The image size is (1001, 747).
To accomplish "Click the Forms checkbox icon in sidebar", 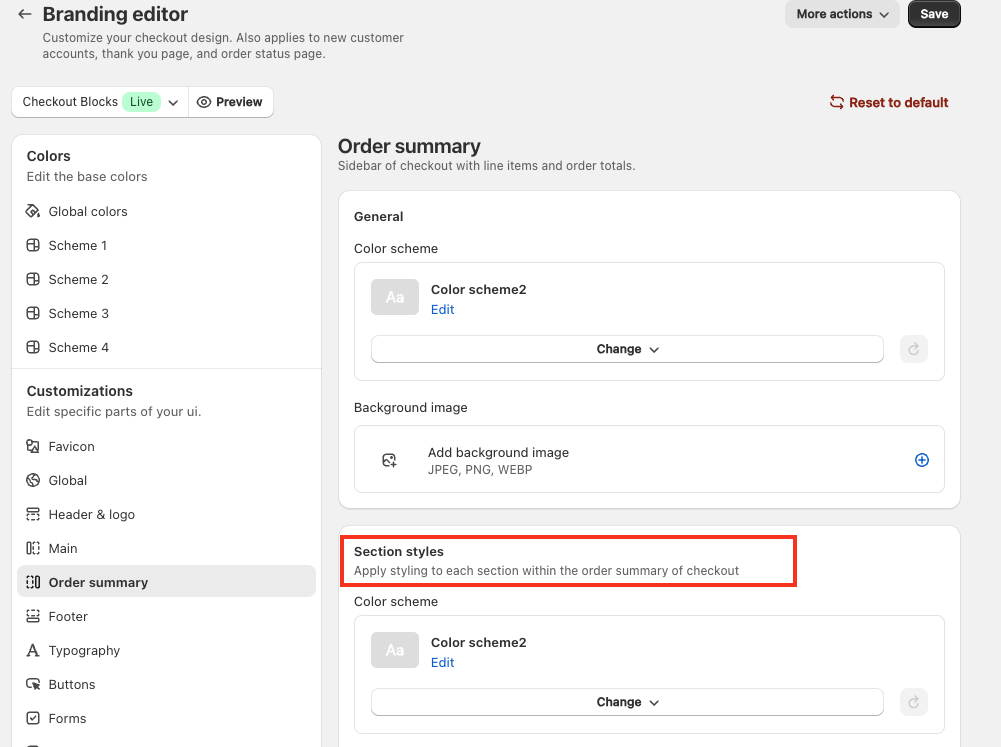I will (33, 718).
